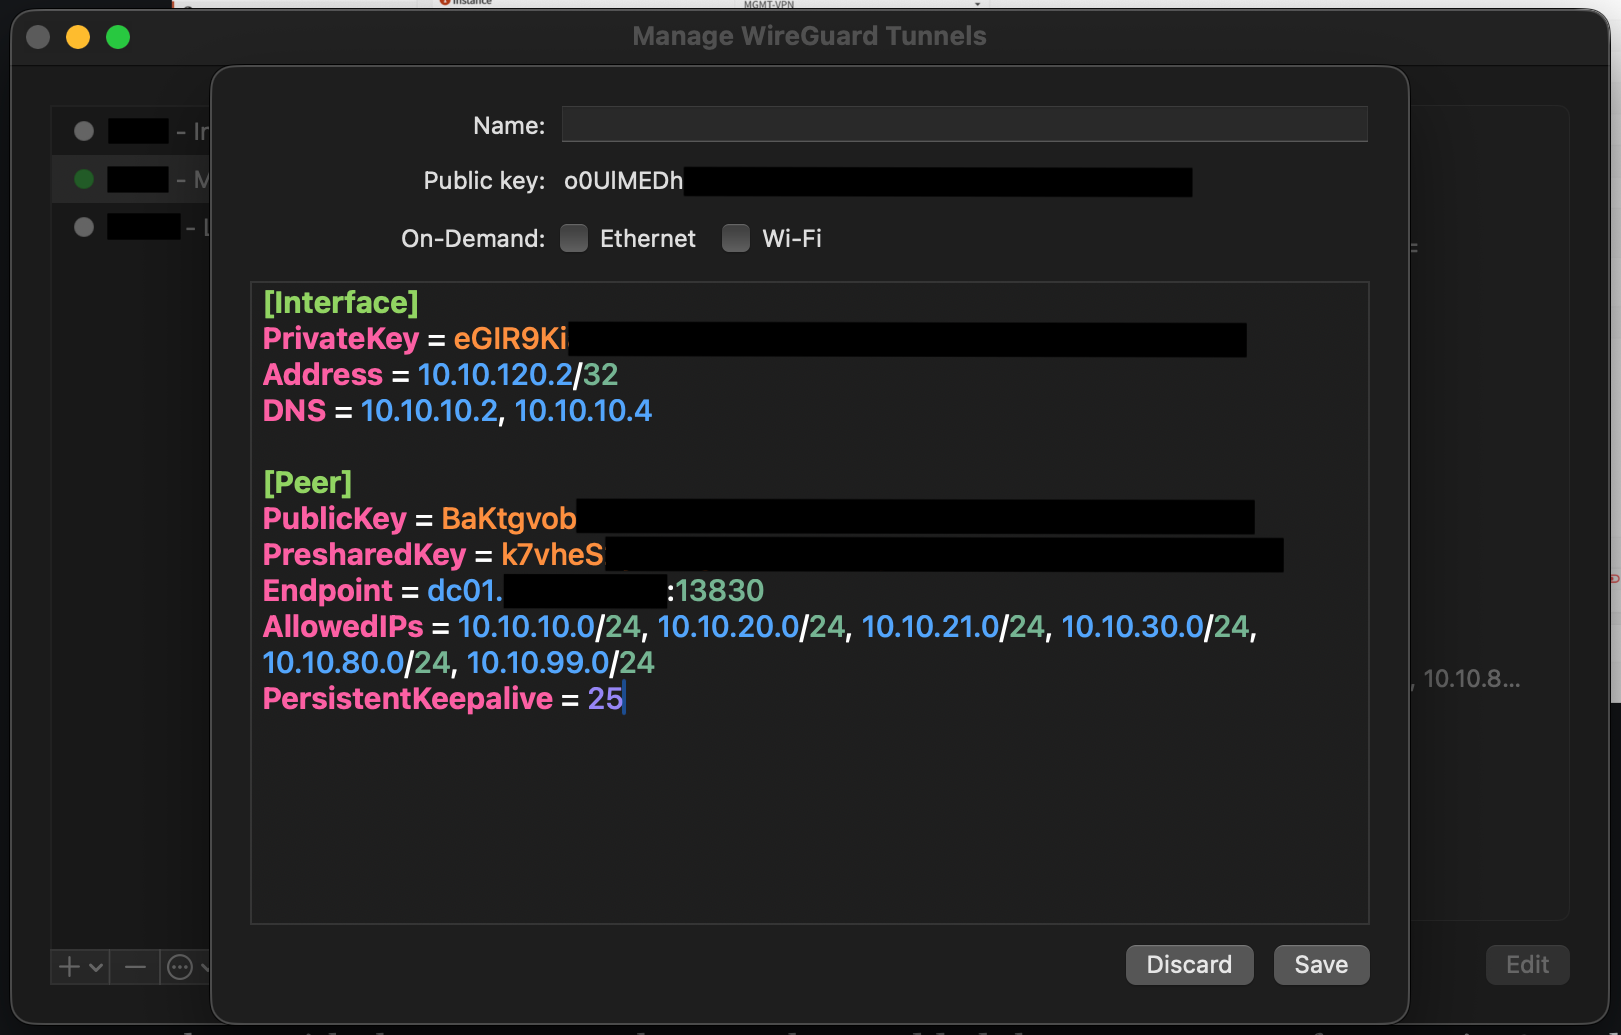The width and height of the screenshot is (1621, 1035).
Task: Enable On-Demand for Ethernet
Action: [x=574, y=238]
